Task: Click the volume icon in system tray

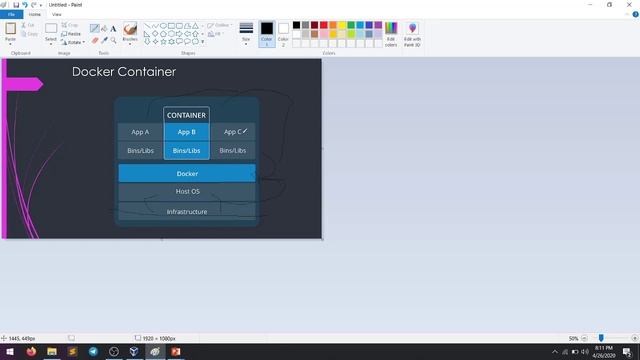Action: point(585,351)
